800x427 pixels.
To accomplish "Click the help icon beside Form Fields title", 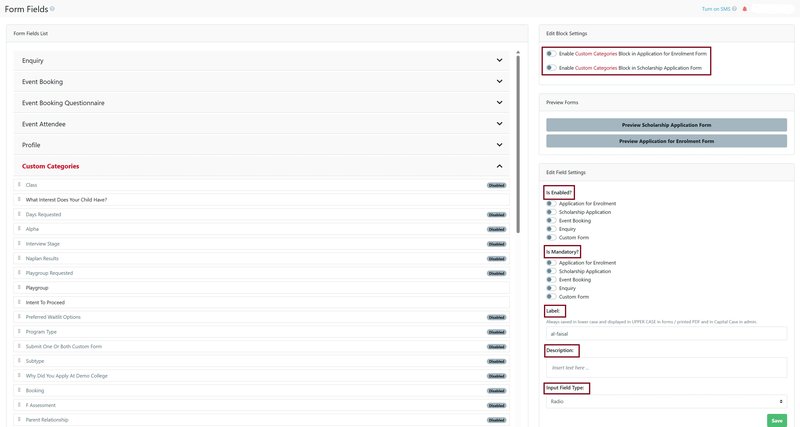I will [x=53, y=9].
